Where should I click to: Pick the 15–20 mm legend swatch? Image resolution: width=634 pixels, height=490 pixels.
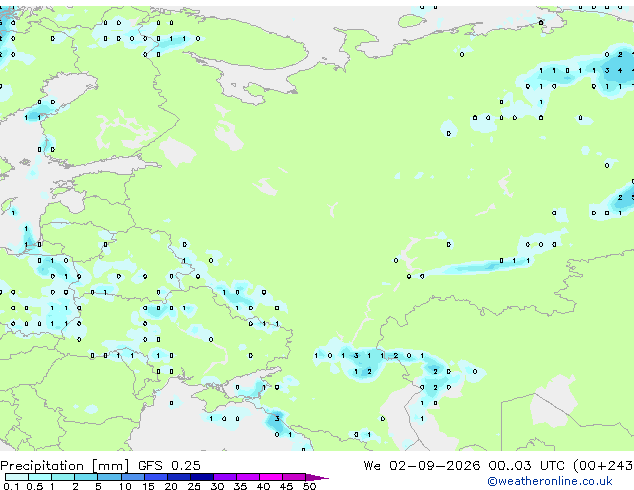pyautogui.click(x=155, y=477)
